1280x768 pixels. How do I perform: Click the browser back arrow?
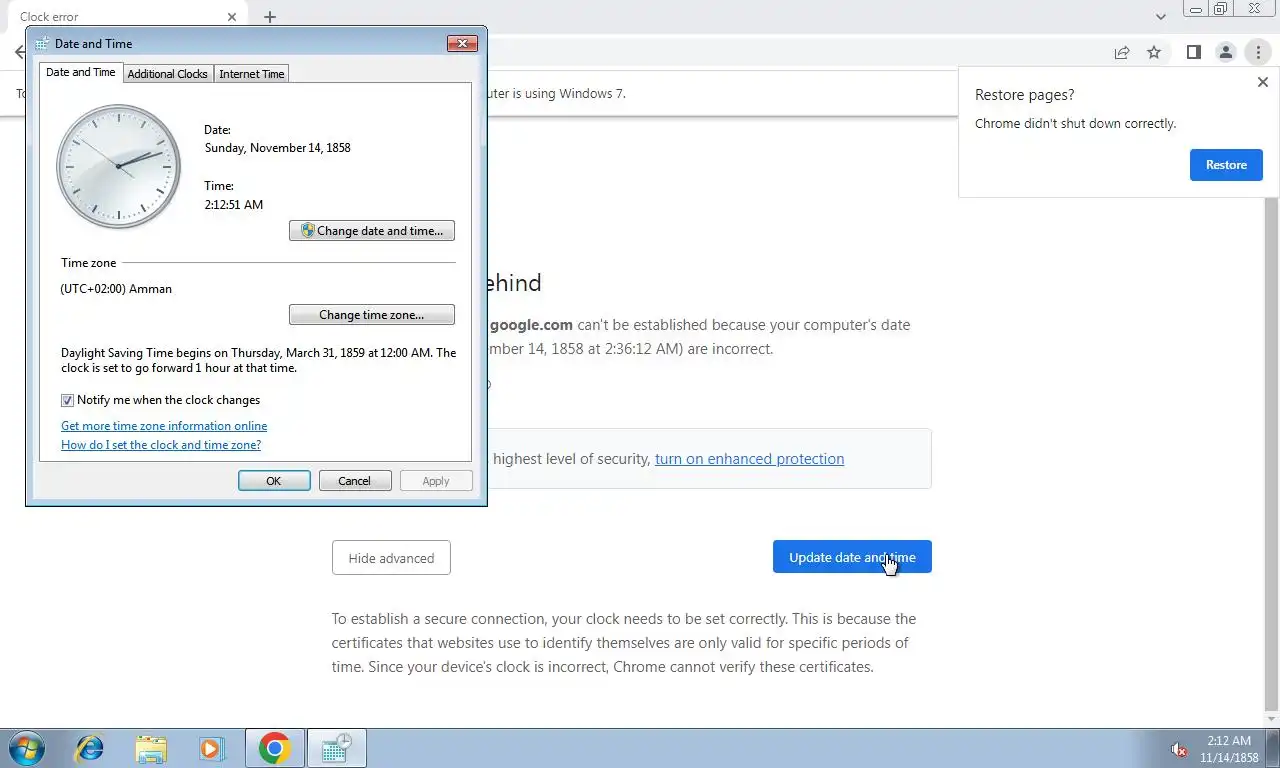[19, 52]
